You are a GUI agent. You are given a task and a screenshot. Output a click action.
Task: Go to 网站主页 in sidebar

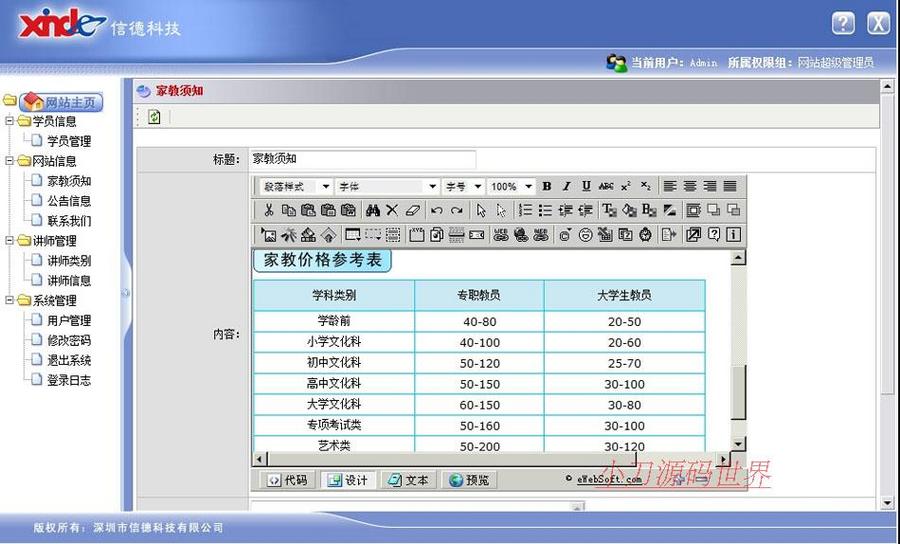pos(62,102)
